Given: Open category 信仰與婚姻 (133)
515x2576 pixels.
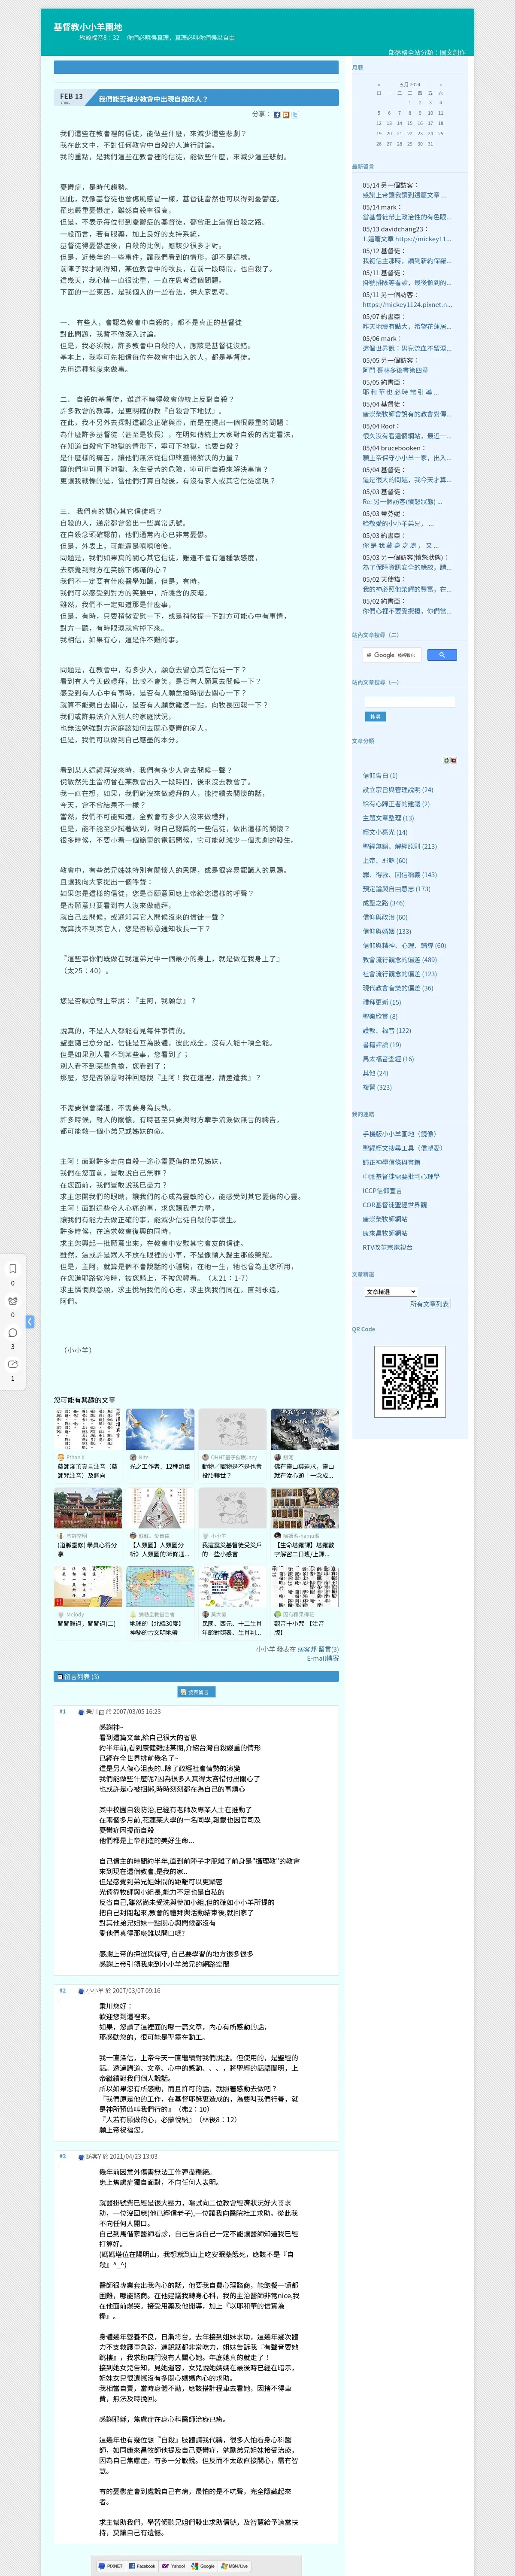Looking at the screenshot, I should [387, 931].
